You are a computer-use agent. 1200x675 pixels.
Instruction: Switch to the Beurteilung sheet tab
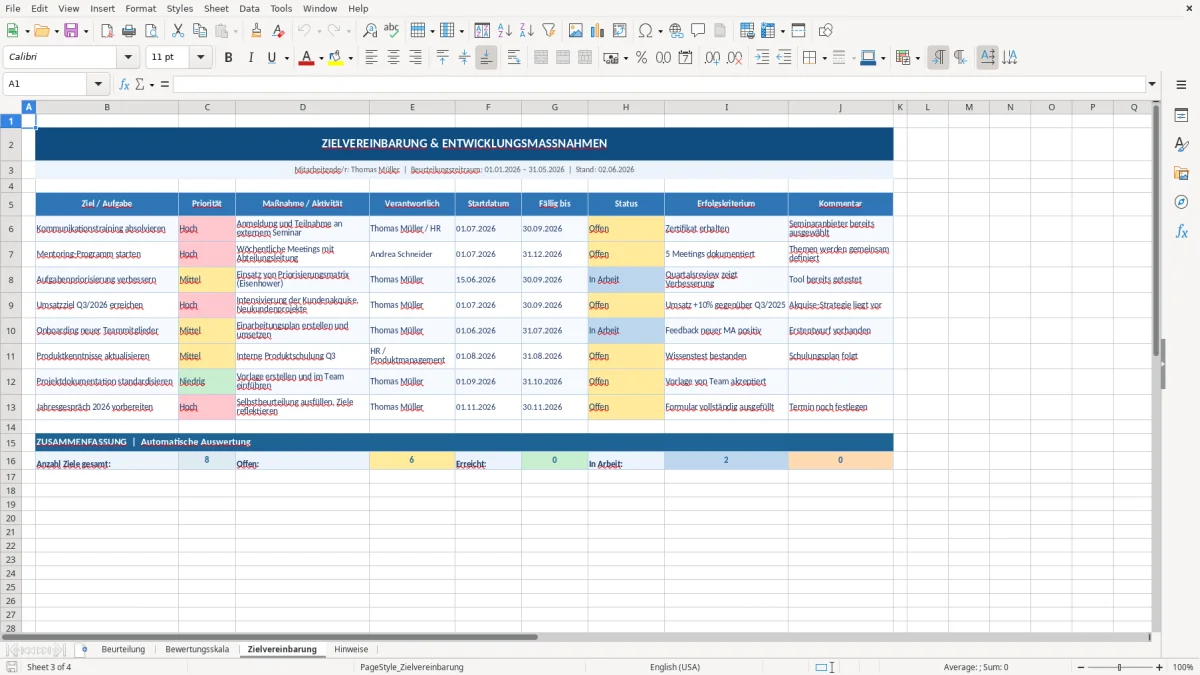(123, 649)
